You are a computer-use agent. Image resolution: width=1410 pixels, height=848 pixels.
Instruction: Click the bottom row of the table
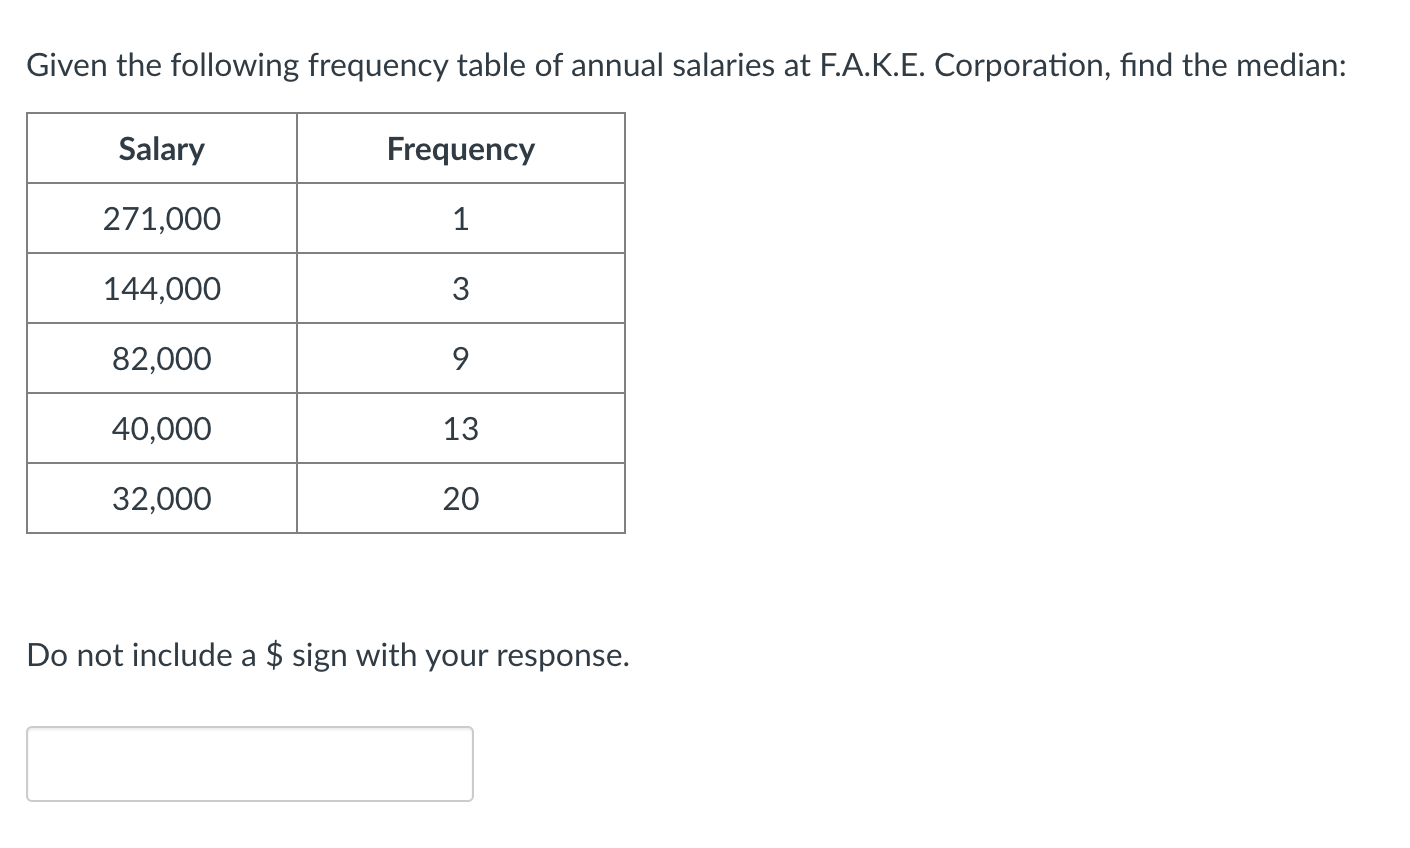[x=325, y=498]
